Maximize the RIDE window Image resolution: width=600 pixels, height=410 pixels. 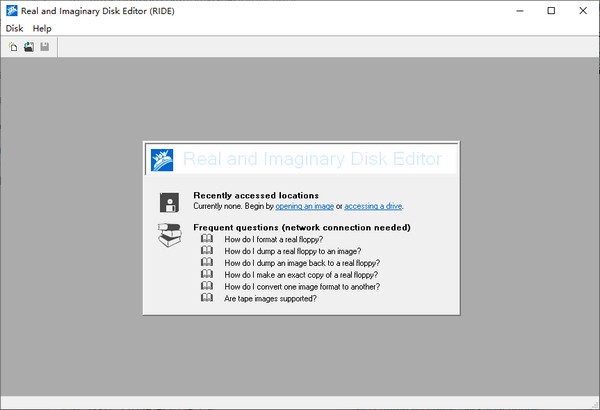point(551,10)
